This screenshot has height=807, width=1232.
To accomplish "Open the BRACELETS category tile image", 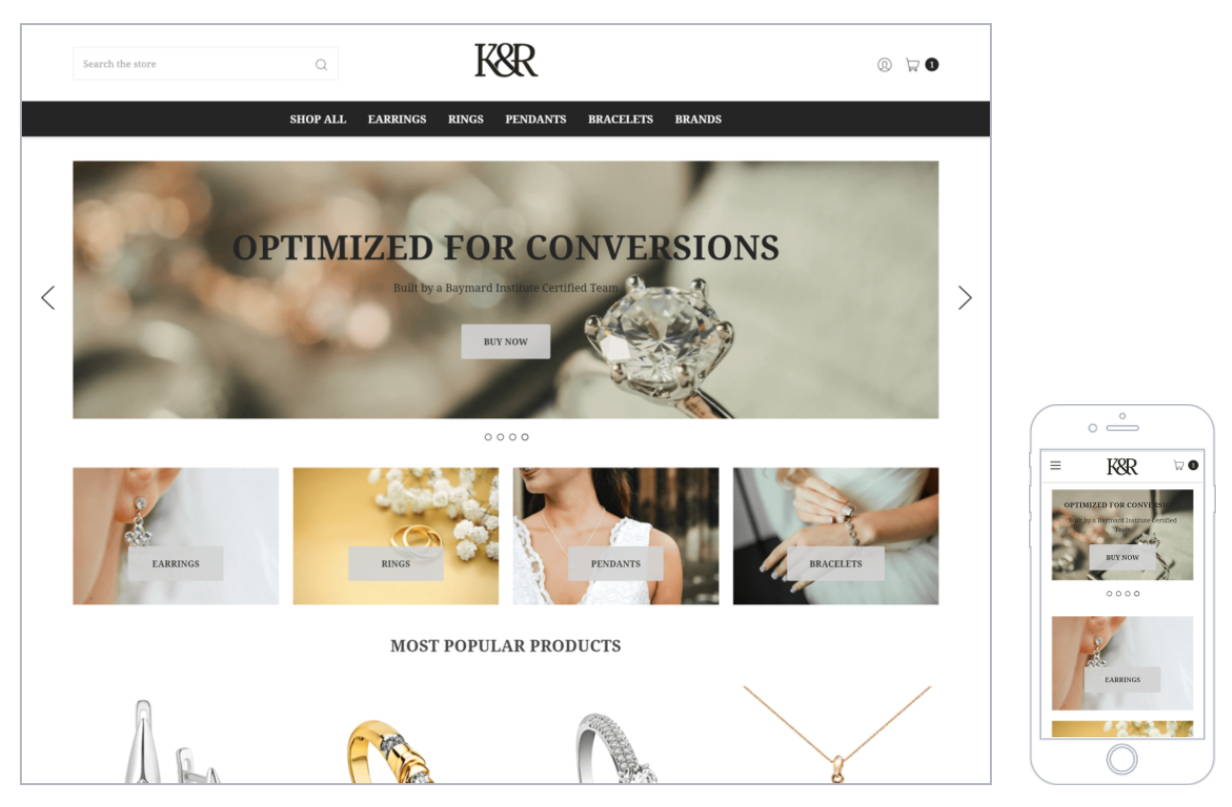I will tap(836, 536).
